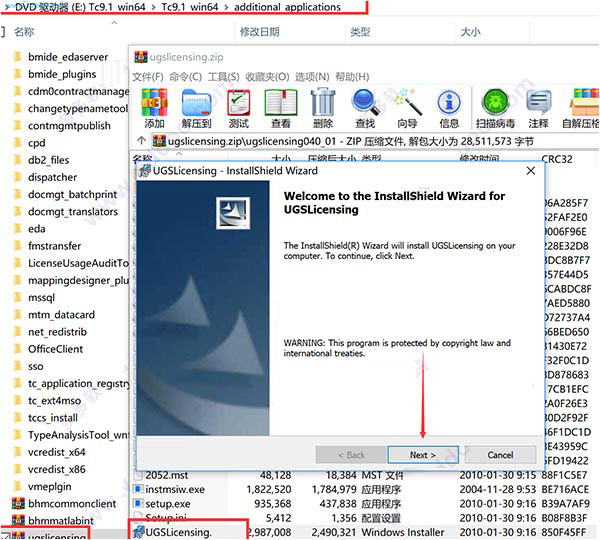
Task: Sort Explorer by 类型 column header
Action: [x=360, y=32]
